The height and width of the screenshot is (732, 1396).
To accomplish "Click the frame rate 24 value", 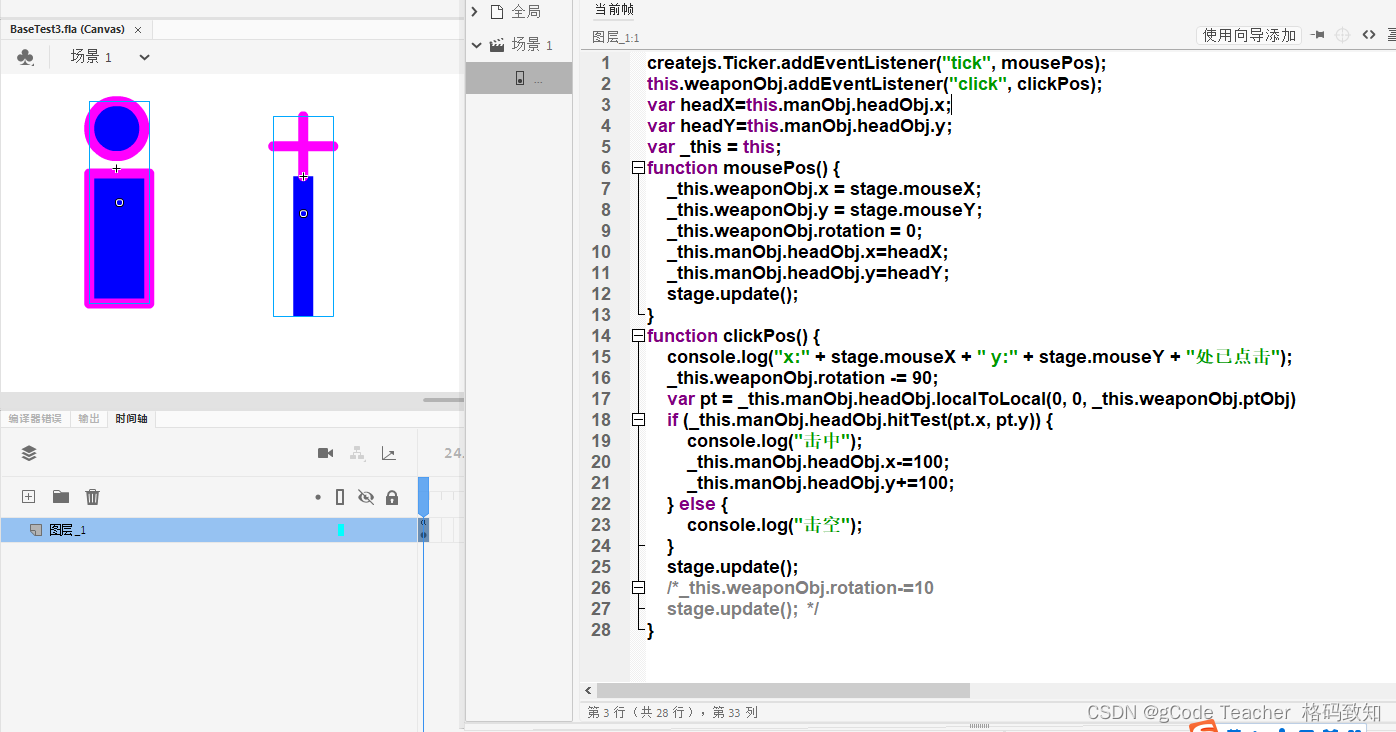I will (453, 453).
